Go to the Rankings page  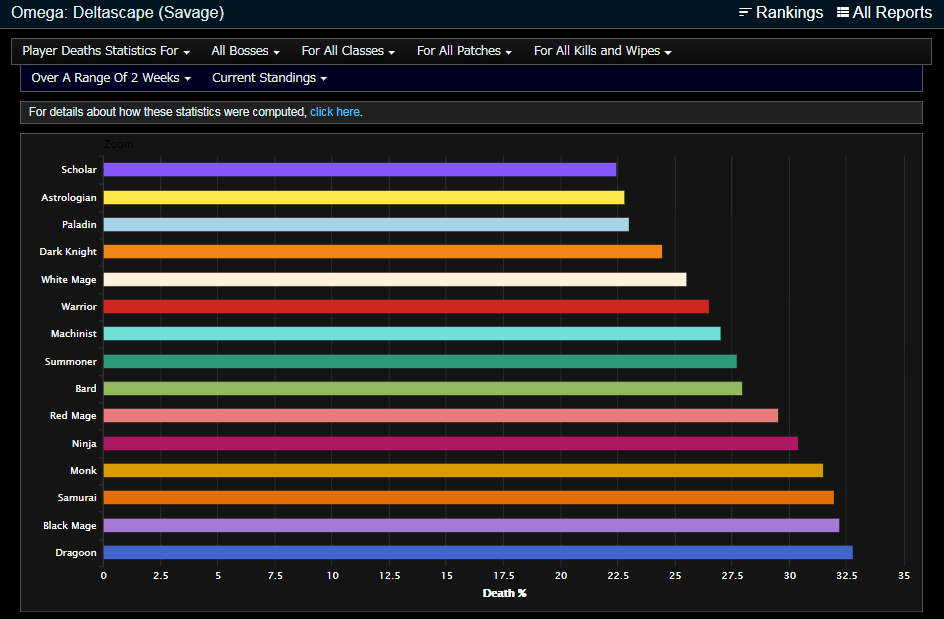click(x=789, y=13)
